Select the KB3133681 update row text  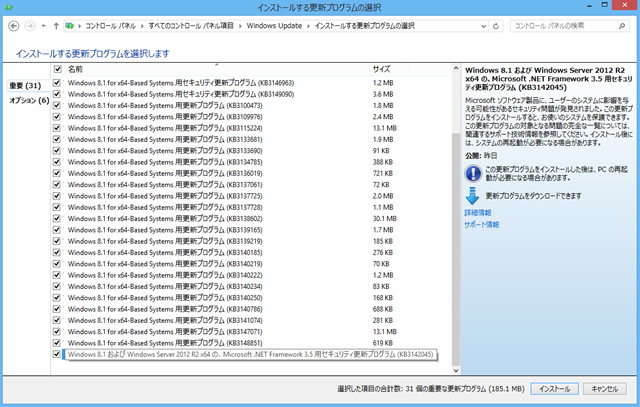165,140
